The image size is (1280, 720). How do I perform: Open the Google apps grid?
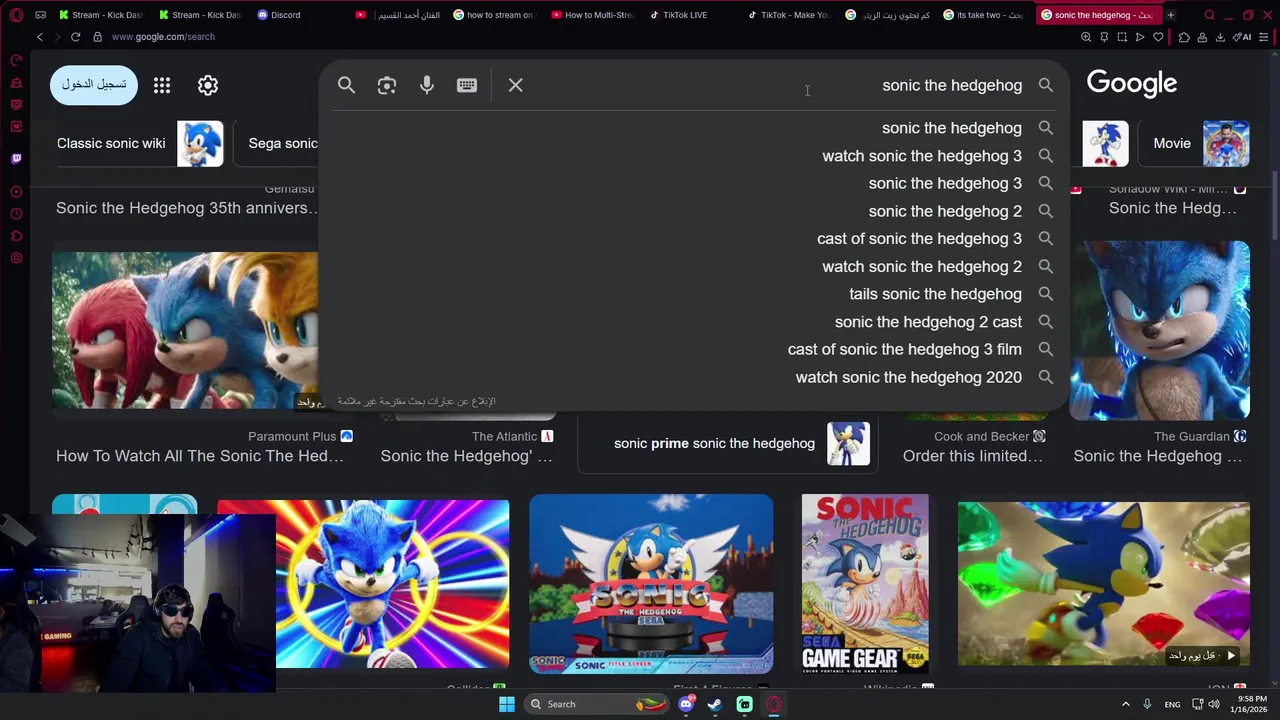pos(162,86)
